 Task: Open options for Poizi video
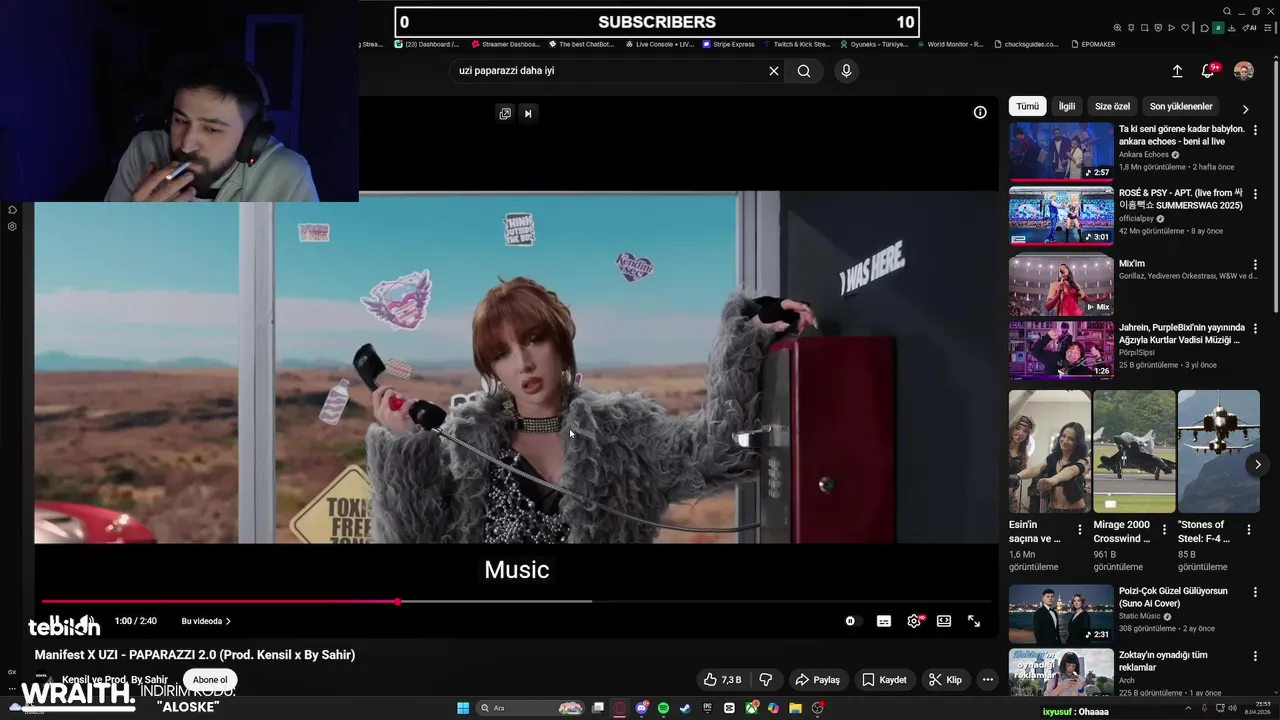click(x=1255, y=592)
